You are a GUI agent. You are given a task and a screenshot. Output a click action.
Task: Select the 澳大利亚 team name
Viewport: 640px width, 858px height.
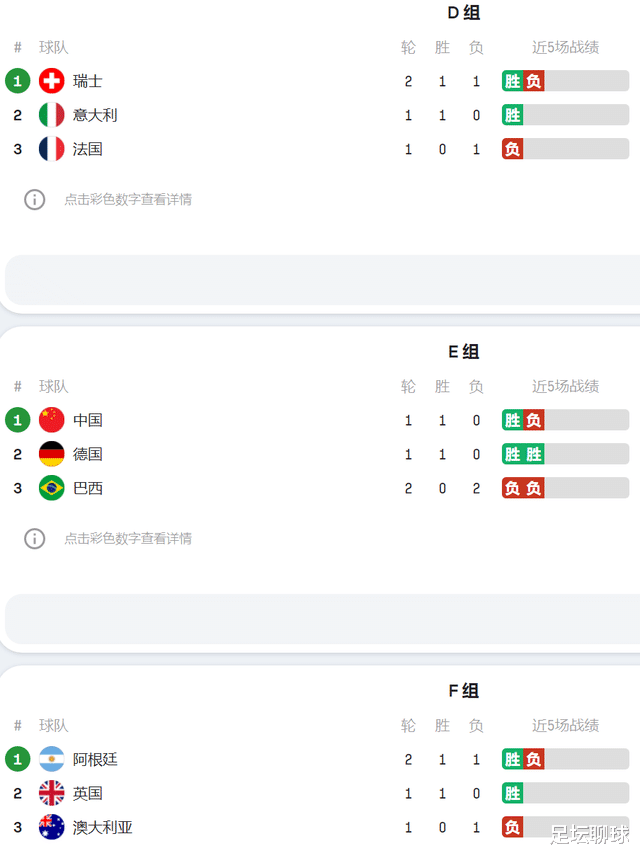103,827
